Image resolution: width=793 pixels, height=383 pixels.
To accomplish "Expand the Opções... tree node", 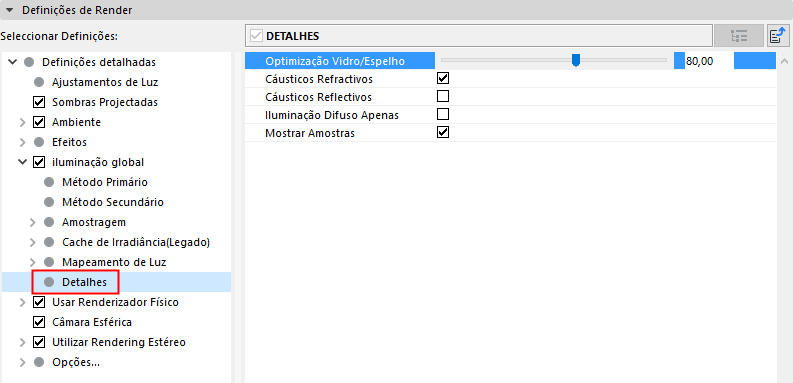I will click(22, 362).
